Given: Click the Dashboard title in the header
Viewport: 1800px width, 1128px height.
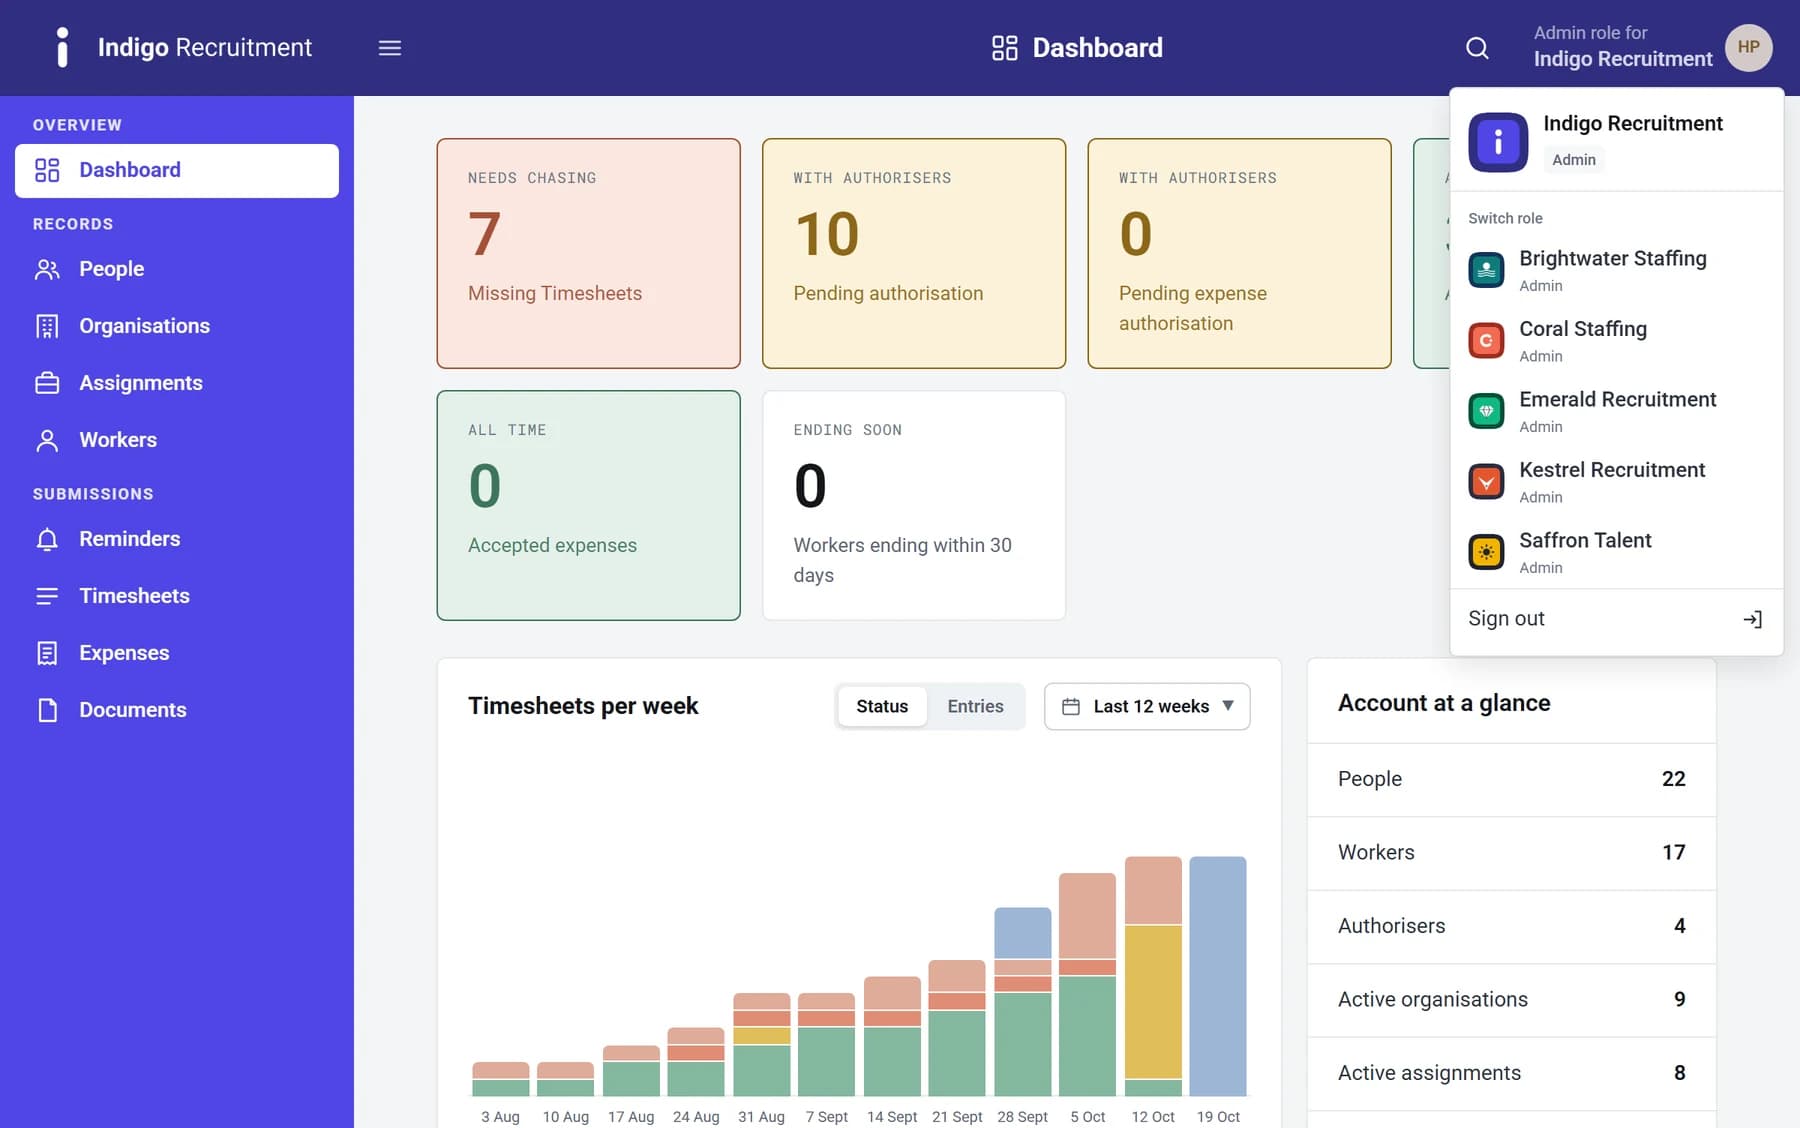Looking at the screenshot, I should (x=1097, y=48).
